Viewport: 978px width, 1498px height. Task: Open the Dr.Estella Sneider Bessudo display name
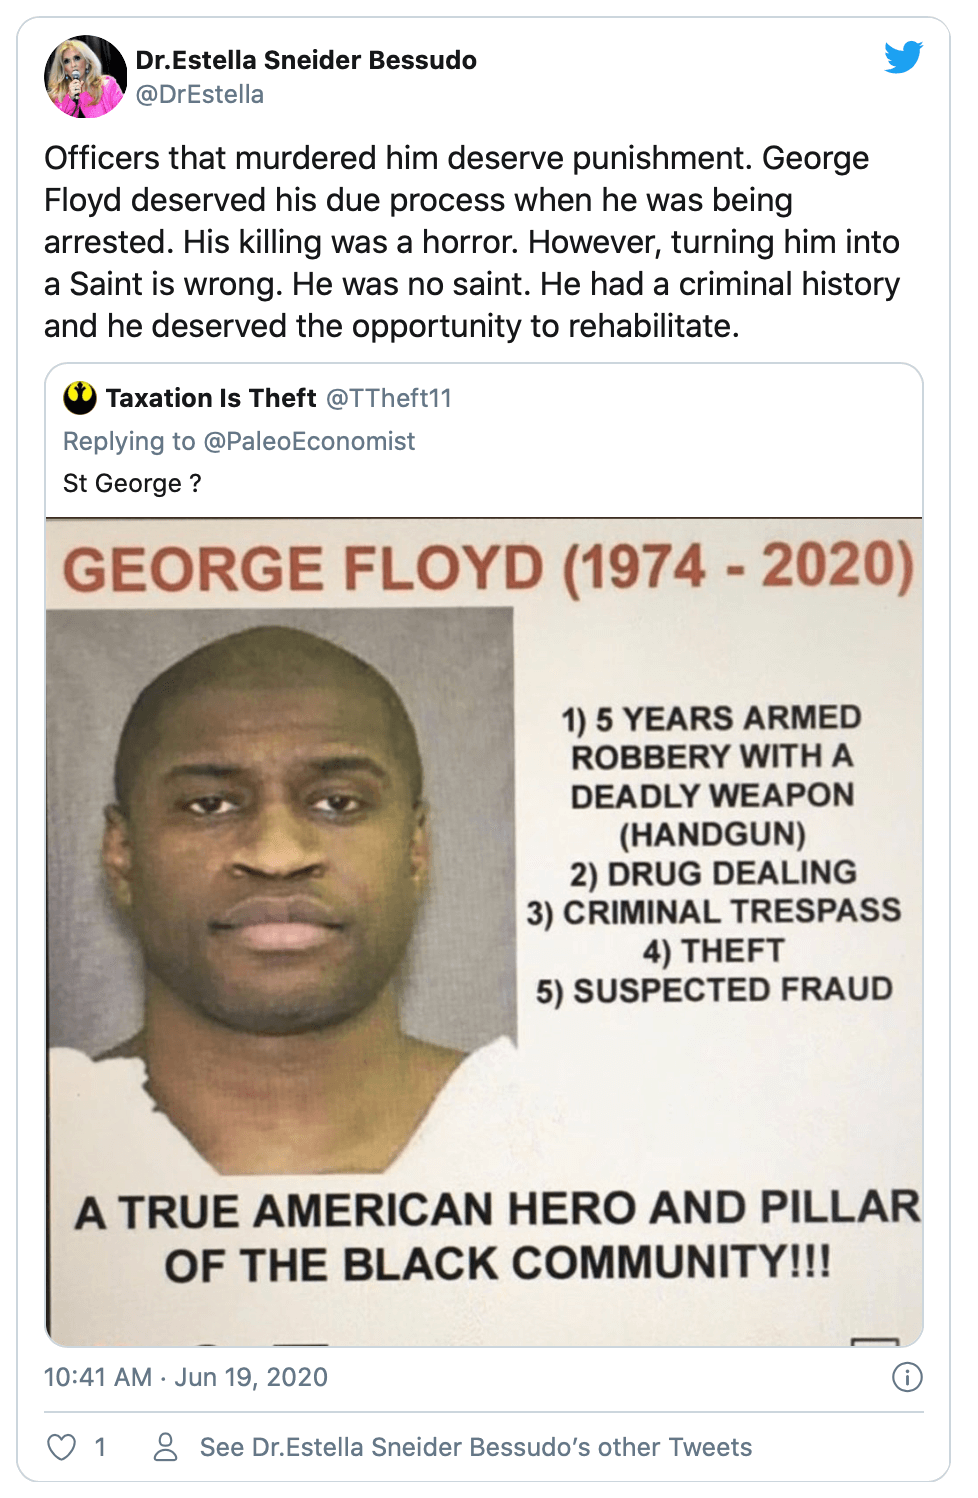tap(306, 60)
